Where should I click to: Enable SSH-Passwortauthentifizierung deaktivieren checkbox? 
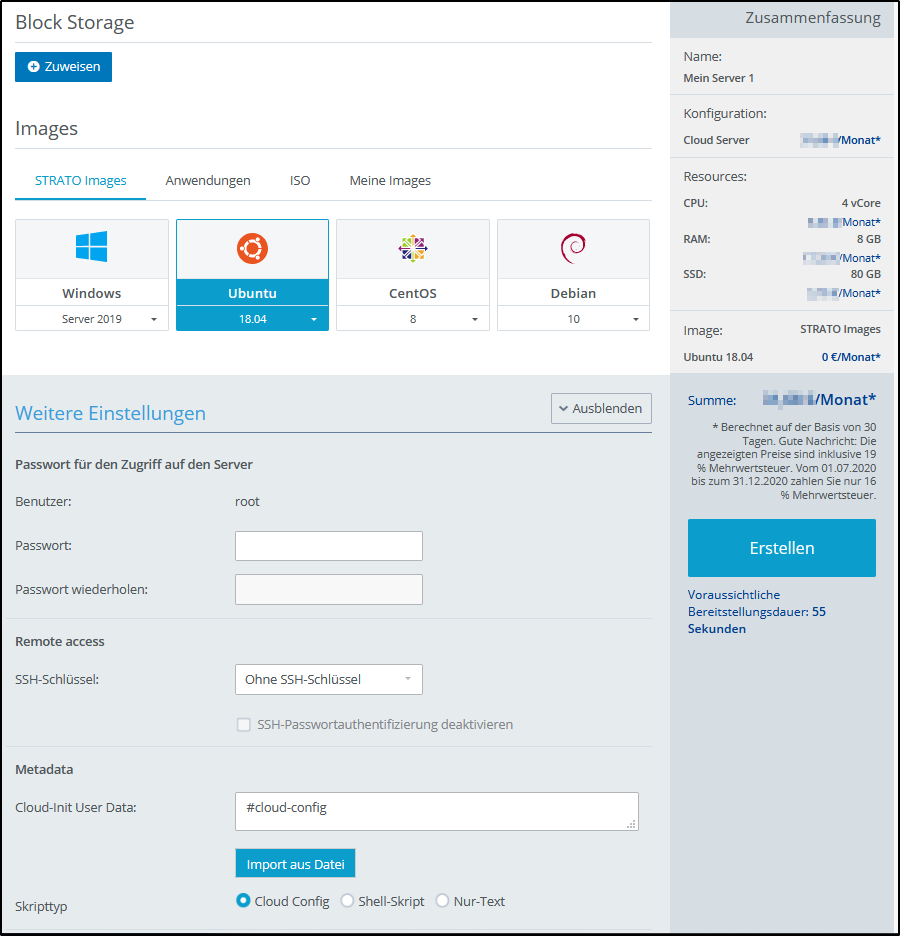244,723
